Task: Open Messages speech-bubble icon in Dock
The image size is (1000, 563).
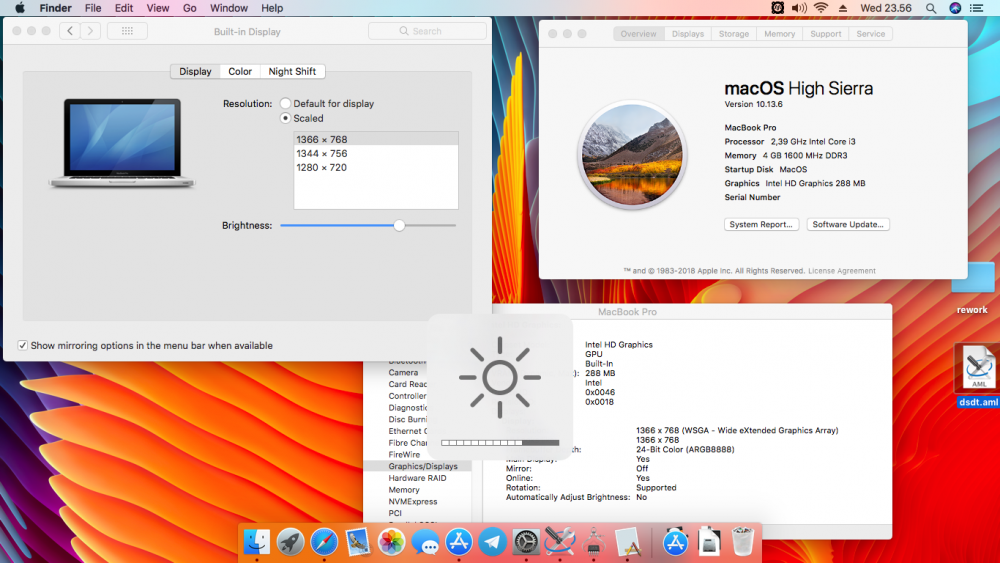Action: pyautogui.click(x=425, y=543)
